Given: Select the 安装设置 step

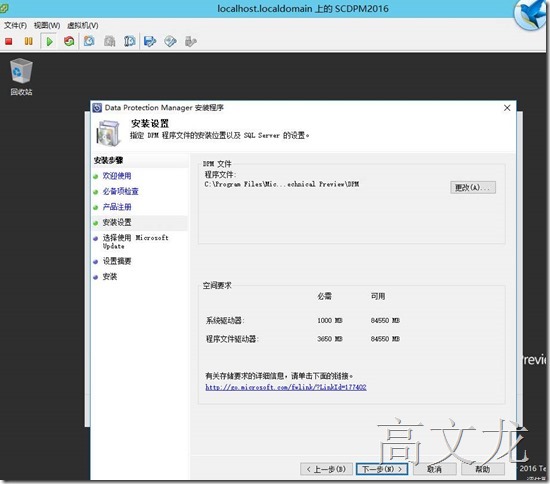Looking at the screenshot, I should (117, 222).
